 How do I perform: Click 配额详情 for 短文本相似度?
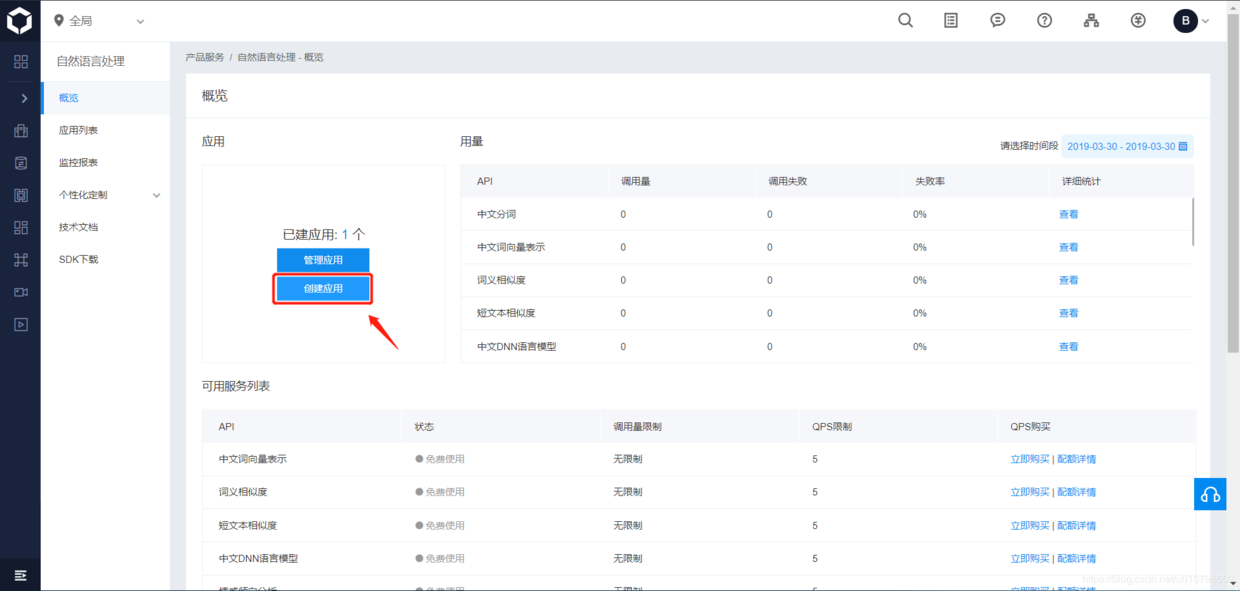pyautogui.click(x=1077, y=525)
